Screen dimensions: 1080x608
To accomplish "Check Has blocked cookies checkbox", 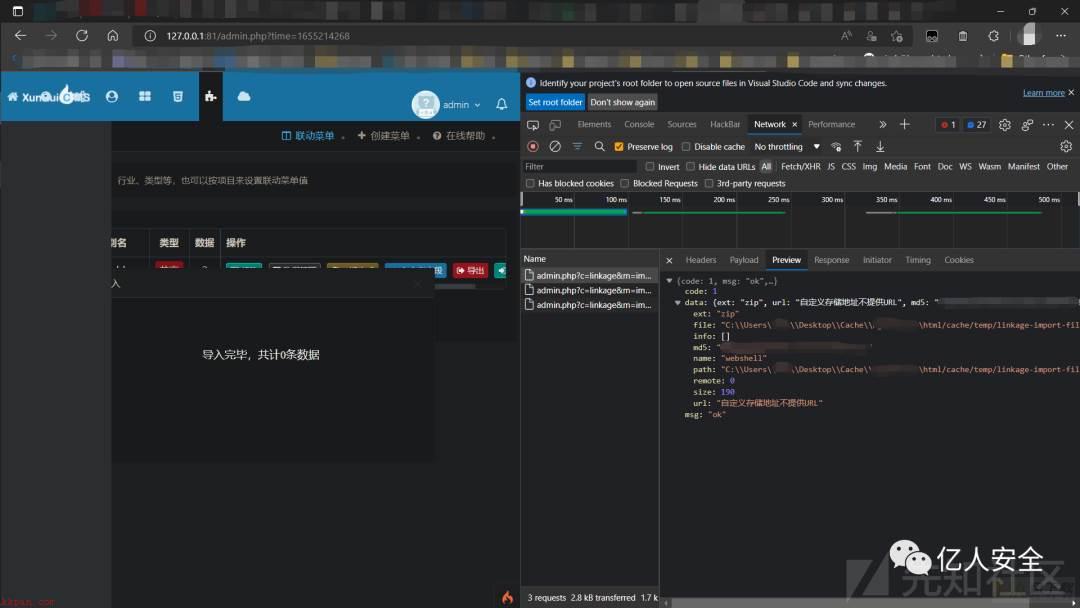I will tap(530, 184).
